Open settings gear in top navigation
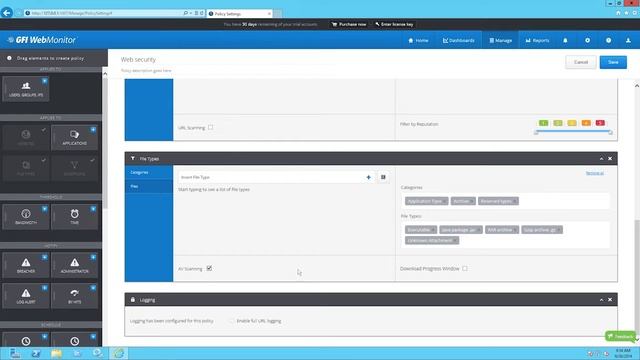This screenshot has height=360, width=640. point(587,40)
